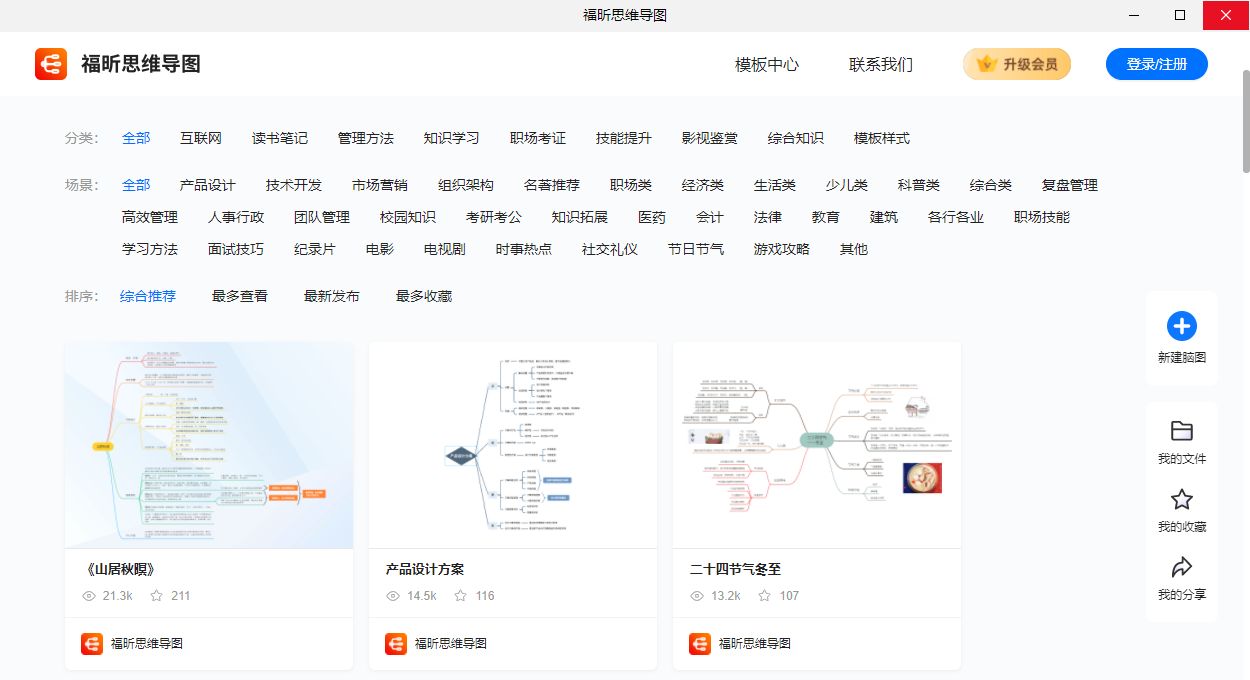
Task: Open 我的分享 share icon in the sidebar
Action: pyautogui.click(x=1182, y=566)
